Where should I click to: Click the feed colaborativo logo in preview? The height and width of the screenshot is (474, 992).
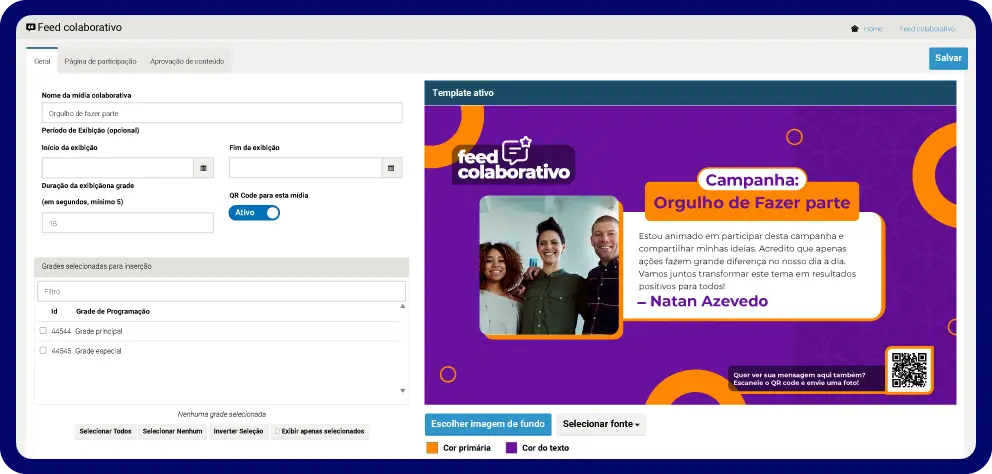coord(513,161)
